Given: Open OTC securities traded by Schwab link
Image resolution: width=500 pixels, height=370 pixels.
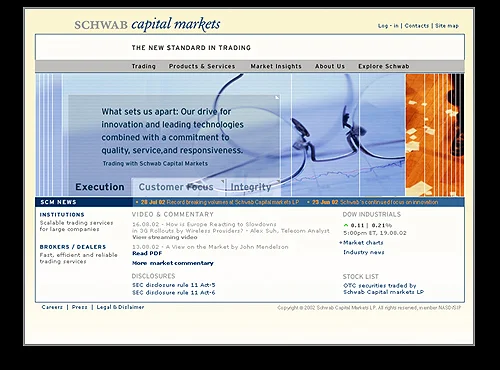Looking at the screenshot, I should (x=383, y=289).
